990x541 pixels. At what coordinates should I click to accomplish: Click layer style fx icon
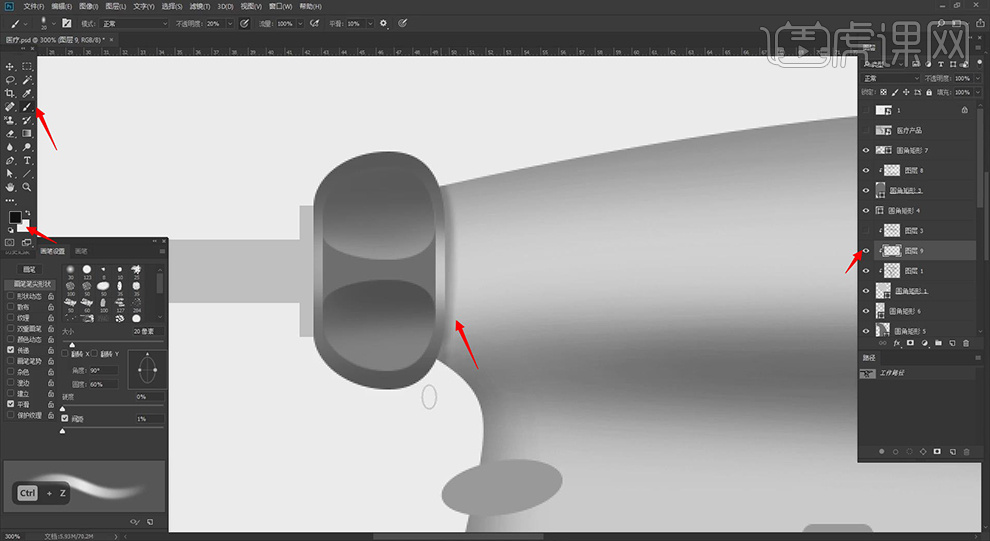(x=897, y=343)
